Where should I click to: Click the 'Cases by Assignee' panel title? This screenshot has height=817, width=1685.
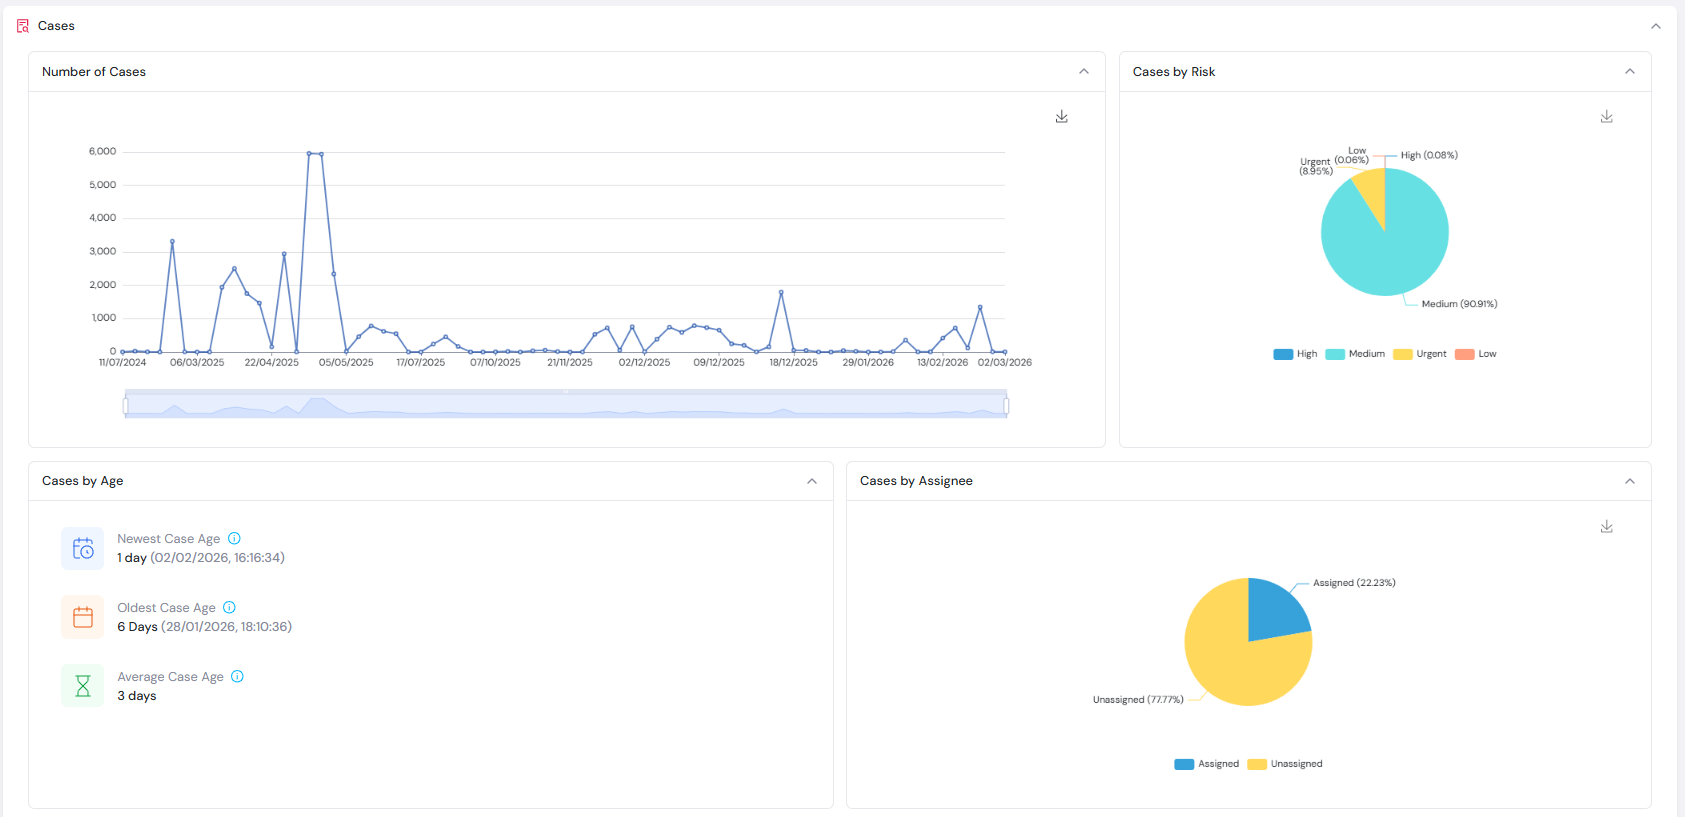(916, 481)
